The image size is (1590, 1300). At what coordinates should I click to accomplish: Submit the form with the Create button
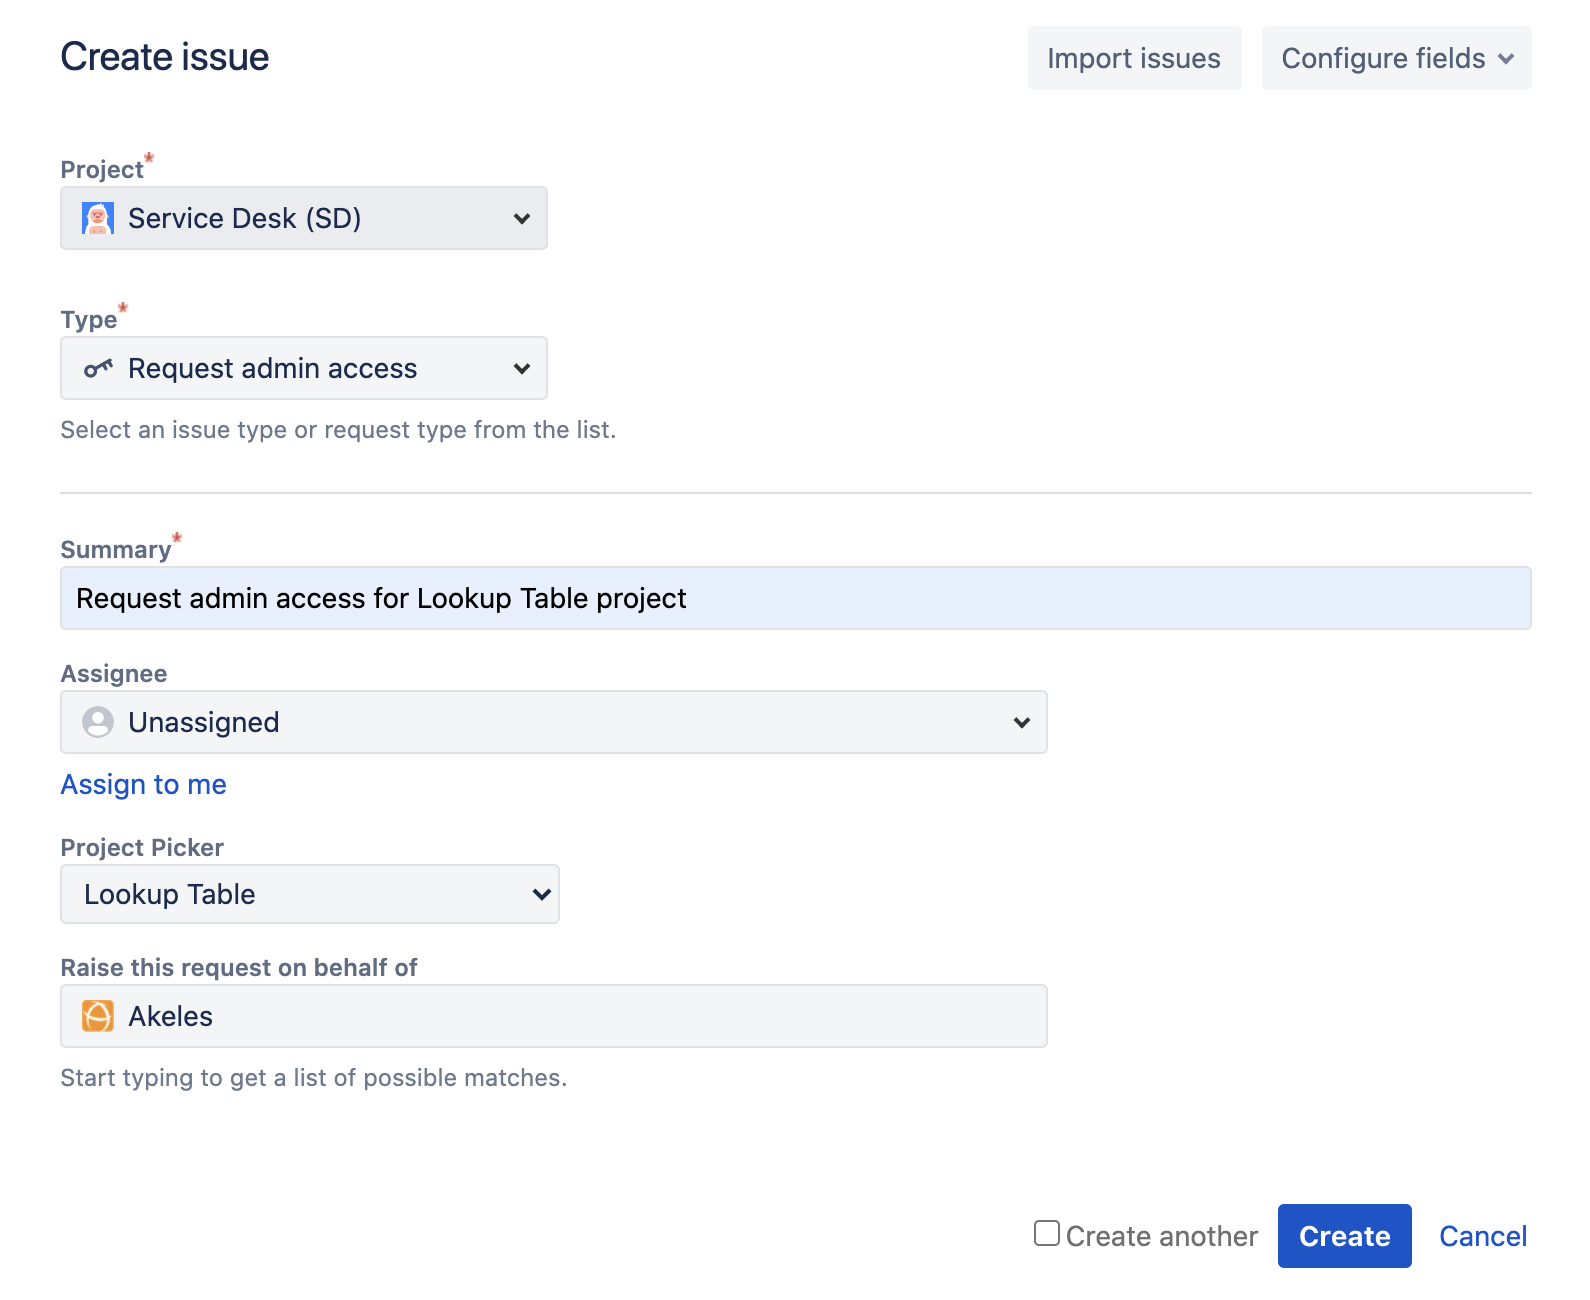click(1344, 1236)
